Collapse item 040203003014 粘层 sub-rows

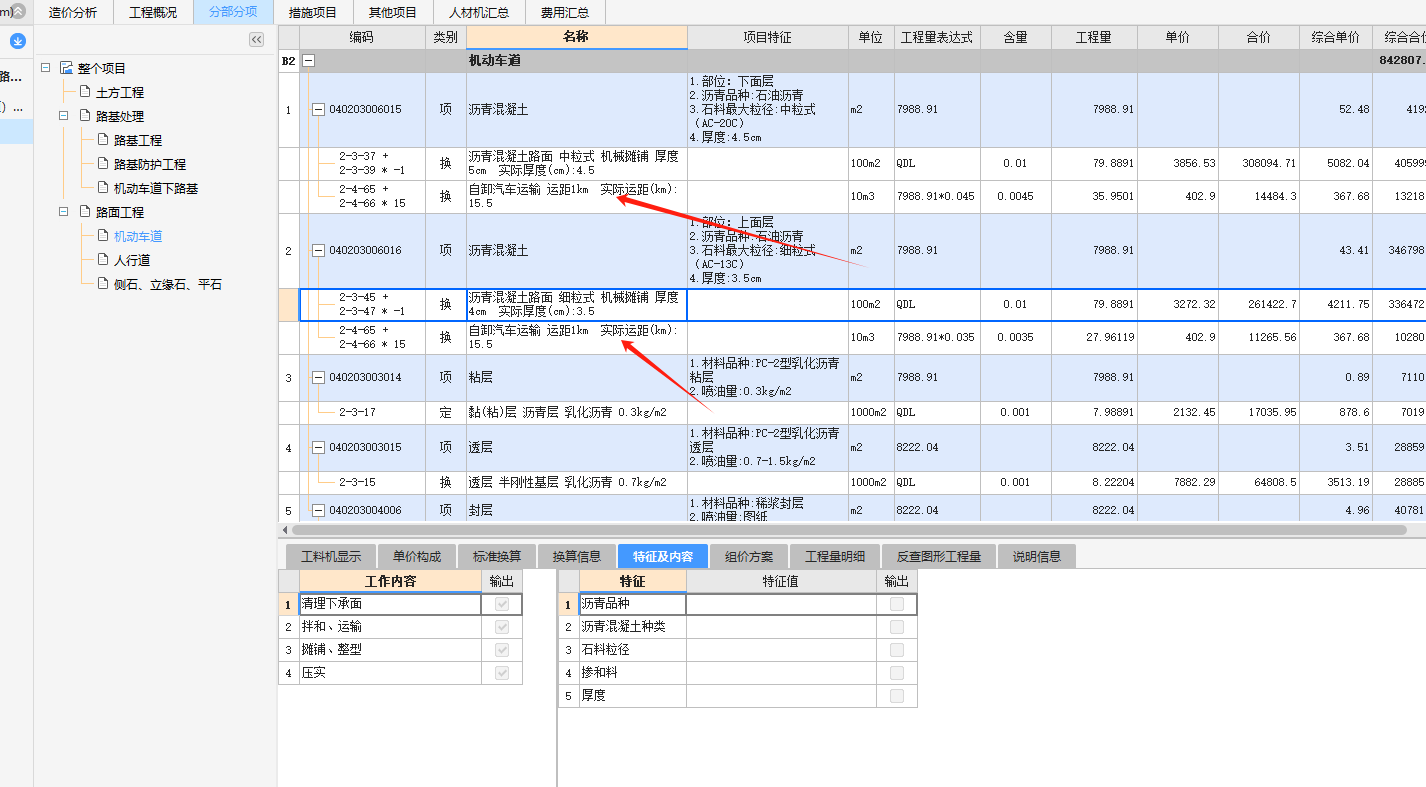[318, 378]
